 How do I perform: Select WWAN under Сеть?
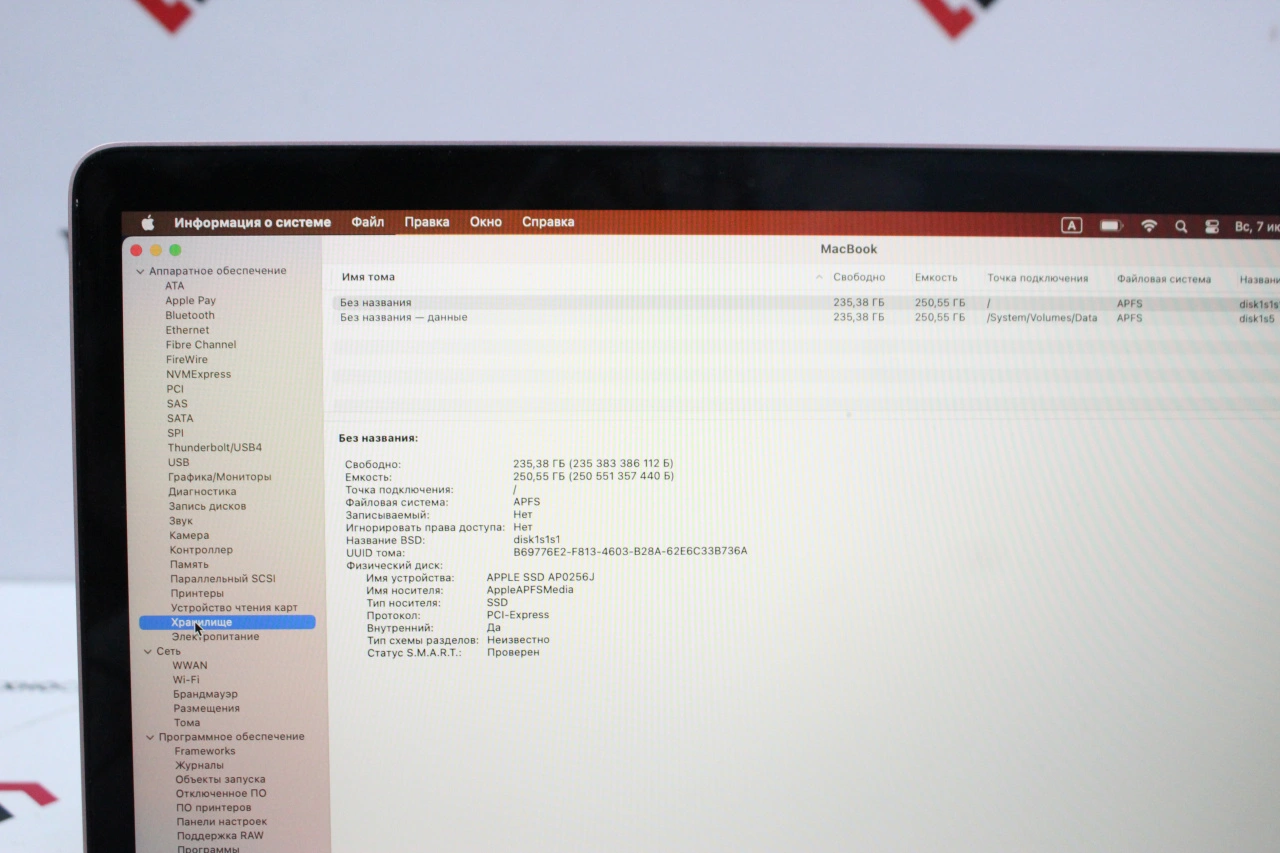190,665
